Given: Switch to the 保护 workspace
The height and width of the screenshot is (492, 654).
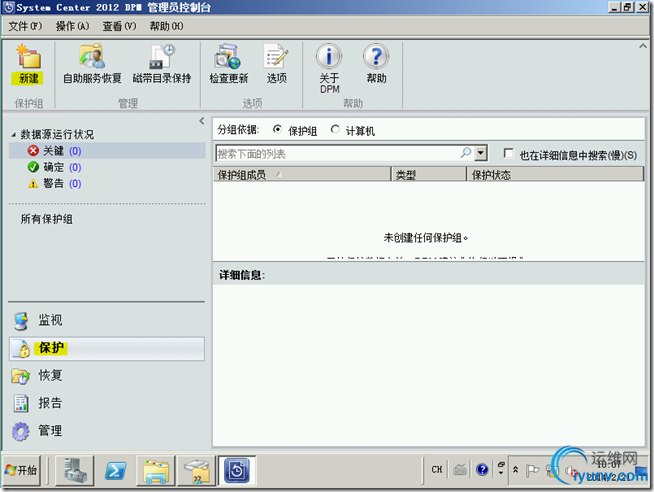Looking at the screenshot, I should tap(106, 348).
